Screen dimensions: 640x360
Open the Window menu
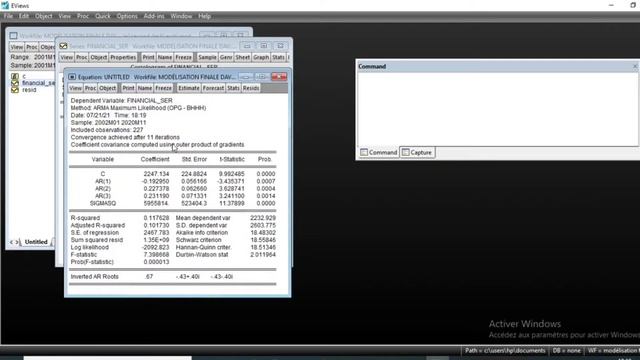(181, 16)
